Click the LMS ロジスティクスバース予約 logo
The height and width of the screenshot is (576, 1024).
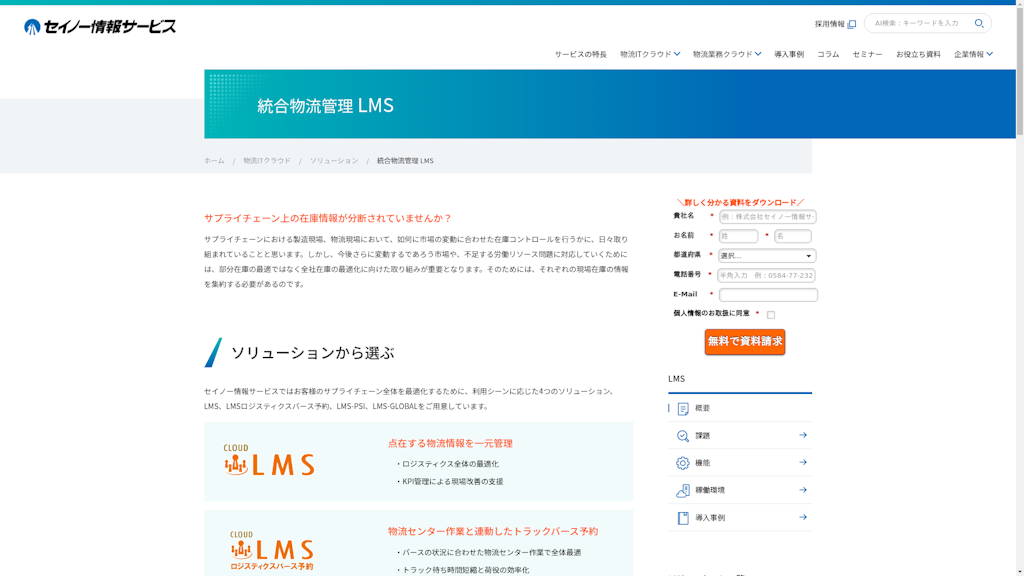tap(272, 551)
